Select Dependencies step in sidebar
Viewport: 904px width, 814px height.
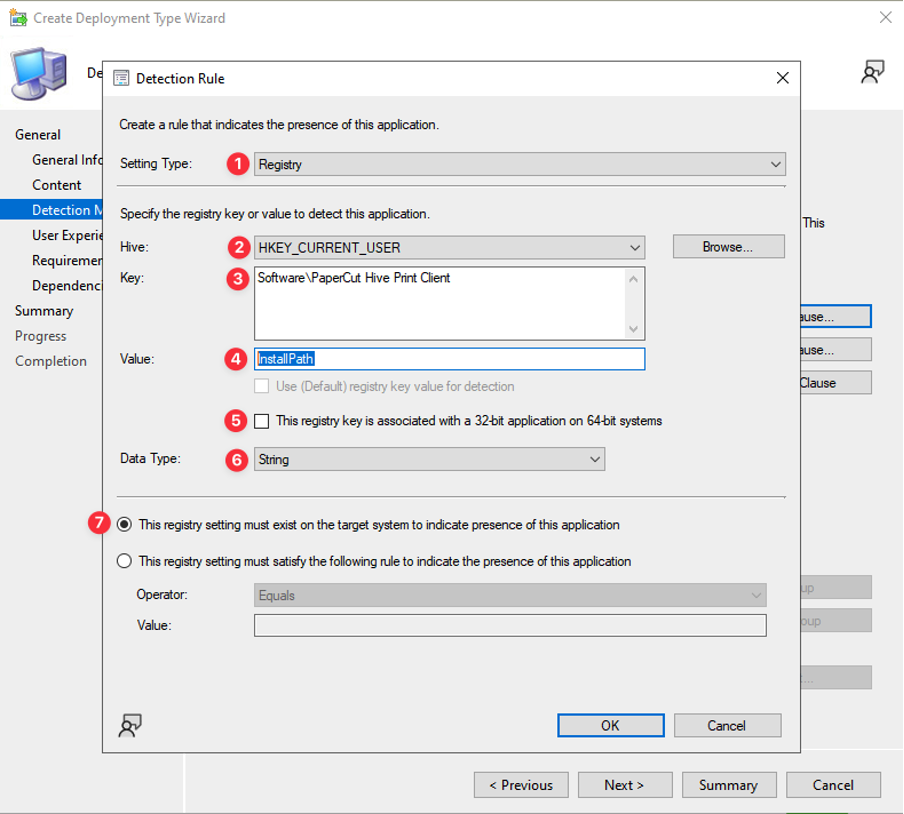click(67, 285)
